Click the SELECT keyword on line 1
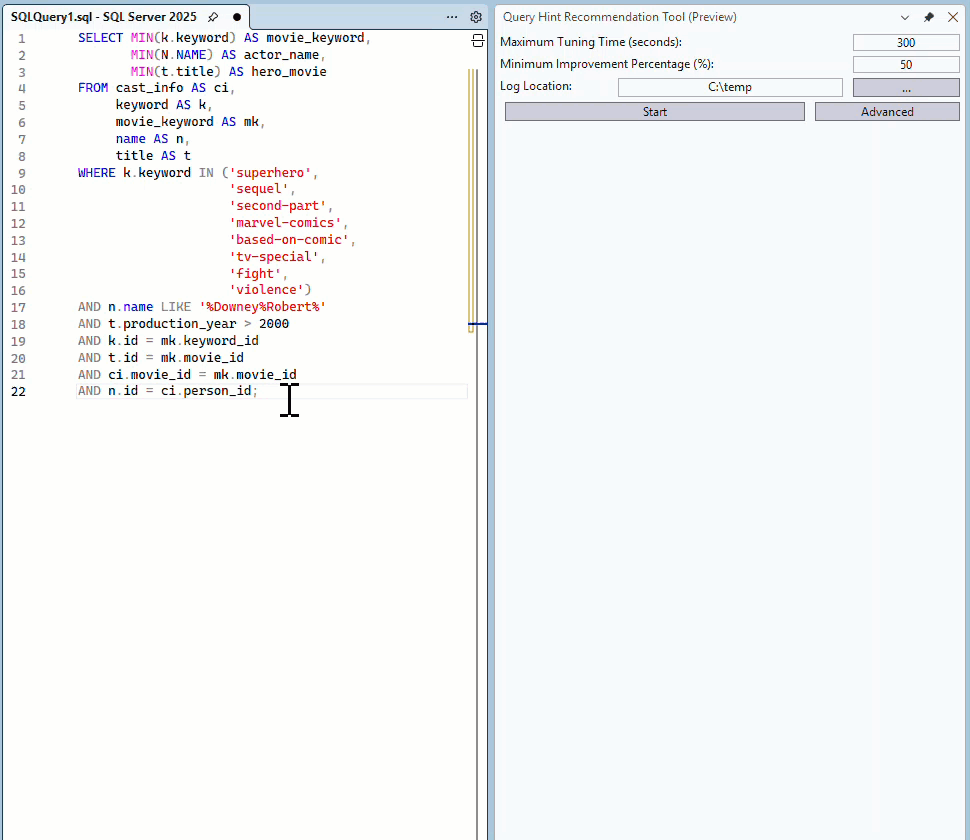970x840 pixels. point(100,38)
